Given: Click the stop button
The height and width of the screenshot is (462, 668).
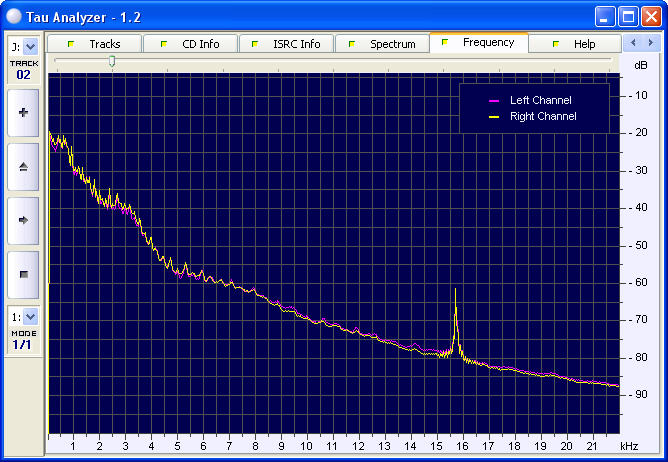Looking at the screenshot, I should tap(23, 274).
